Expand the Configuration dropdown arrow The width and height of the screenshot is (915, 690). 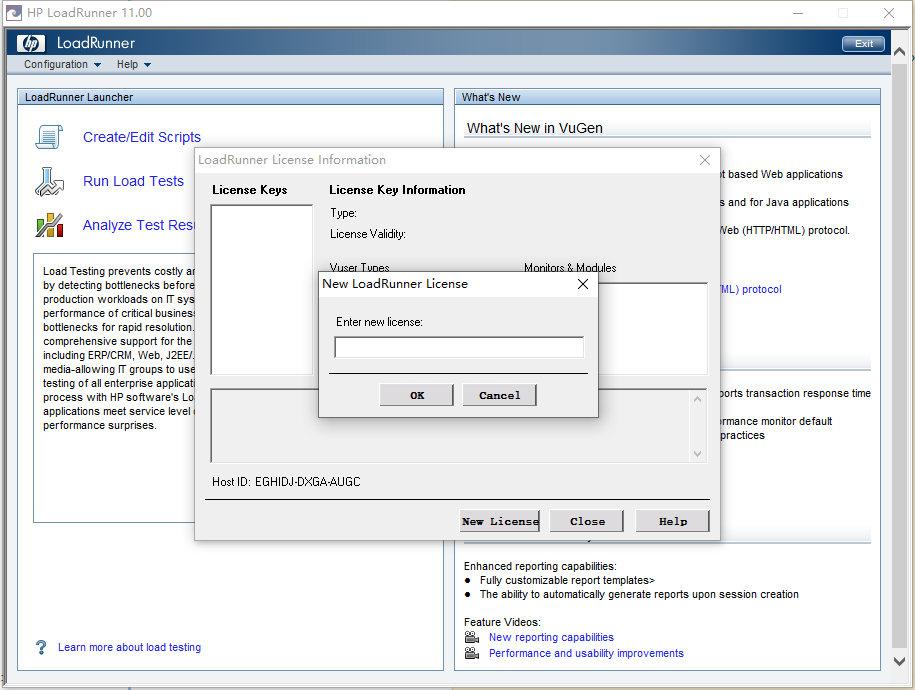97,65
